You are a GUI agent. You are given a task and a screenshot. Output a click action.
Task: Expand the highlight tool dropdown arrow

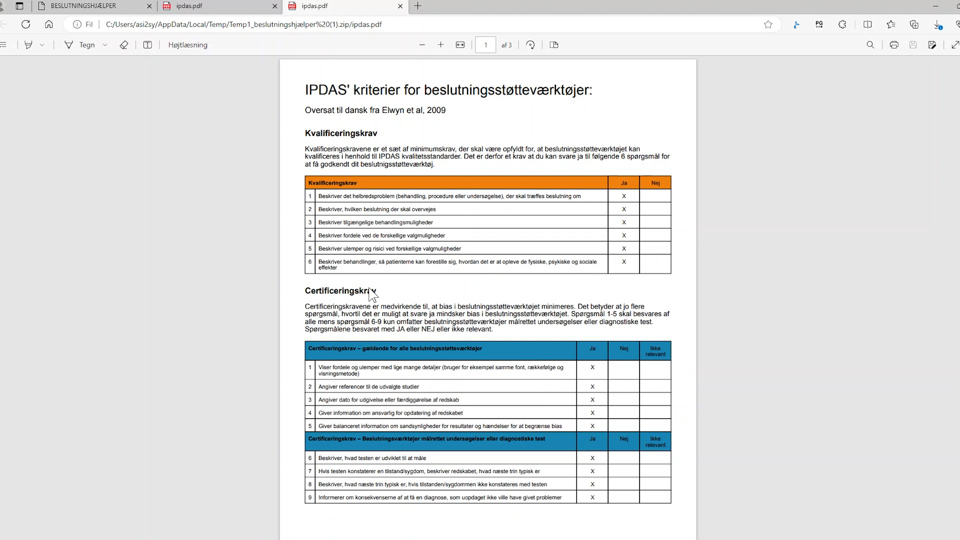coord(42,45)
